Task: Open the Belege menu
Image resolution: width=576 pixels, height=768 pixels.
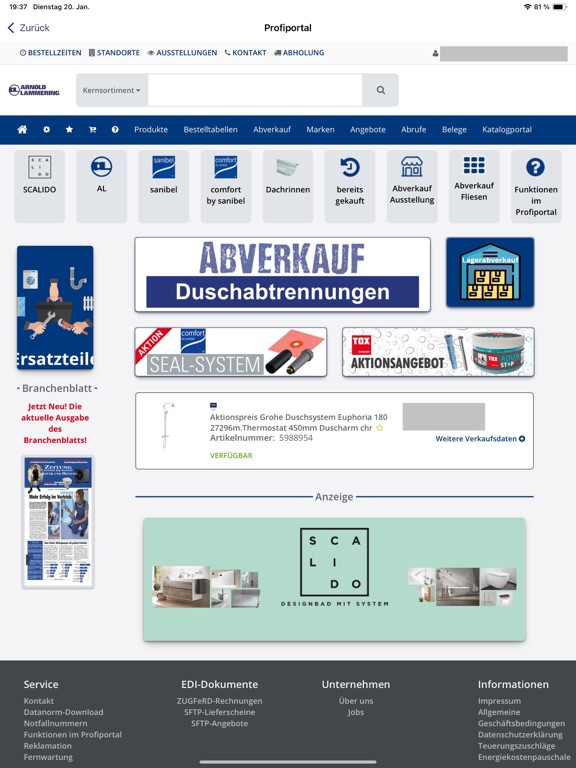Action: [454, 130]
